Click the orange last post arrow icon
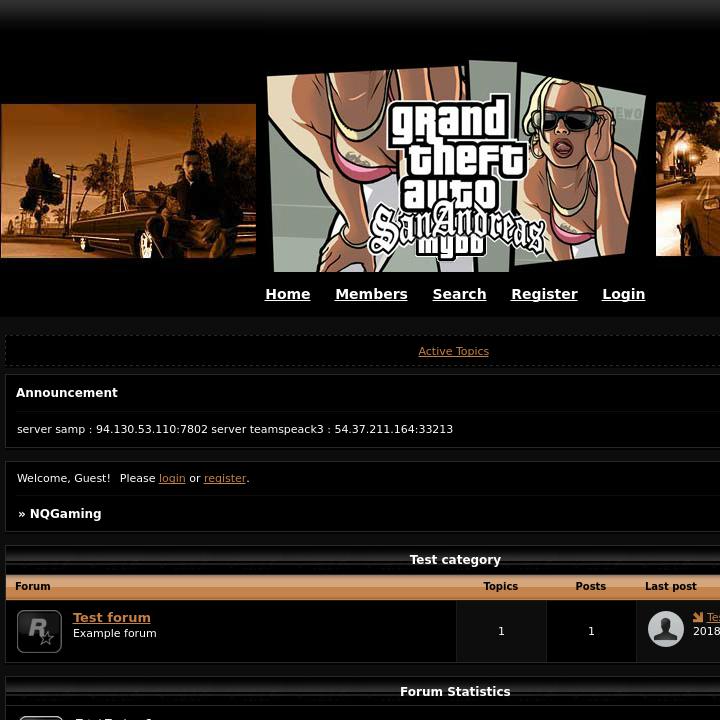720x720 pixels. (x=698, y=617)
